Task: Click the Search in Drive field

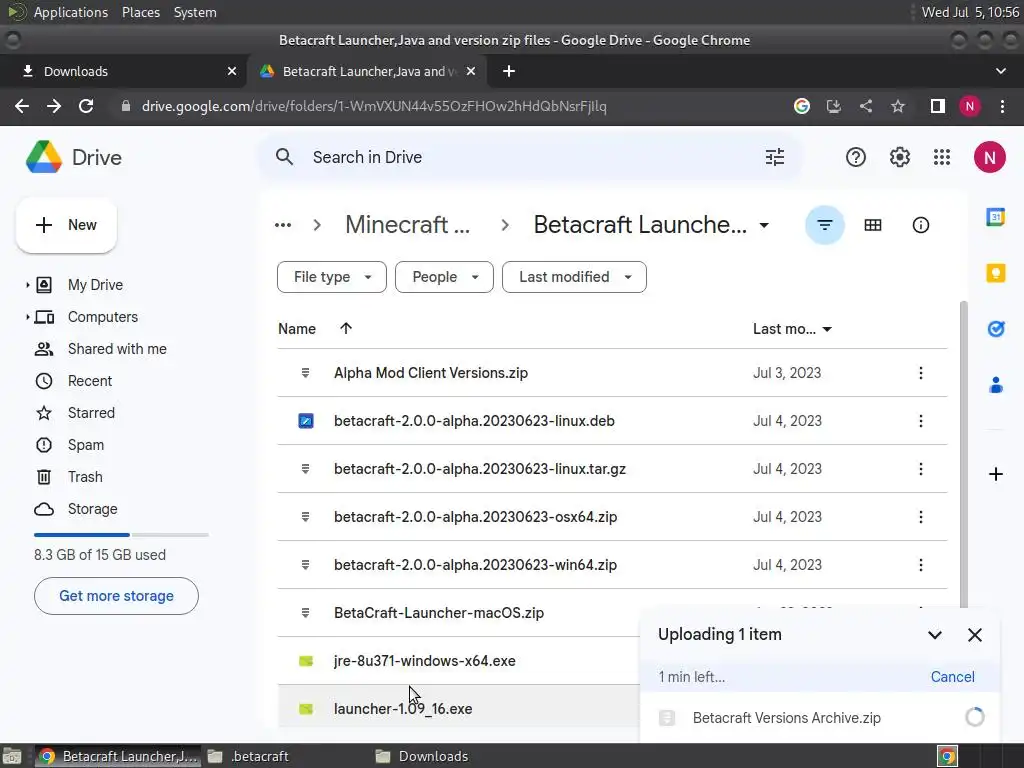Action: [x=529, y=157]
